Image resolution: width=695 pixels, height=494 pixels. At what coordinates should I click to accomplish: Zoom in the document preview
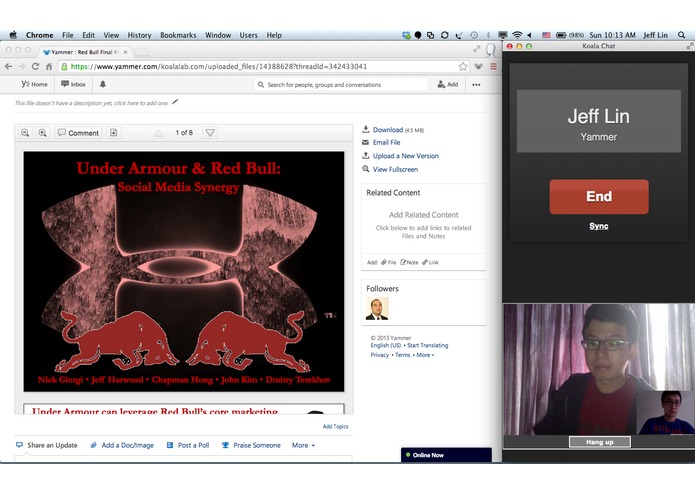pos(42,132)
